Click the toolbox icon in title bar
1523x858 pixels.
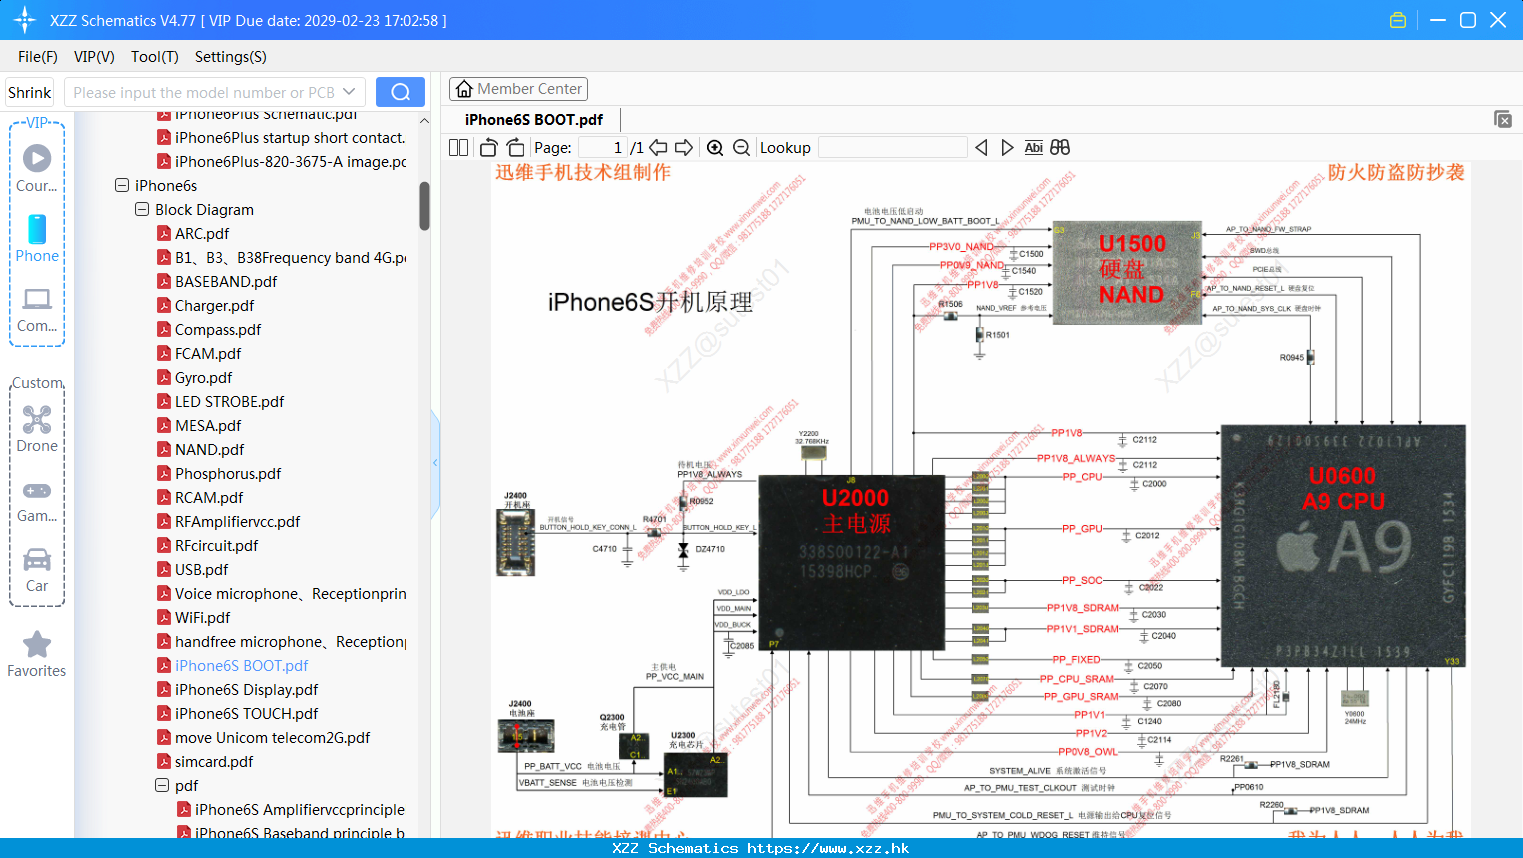tap(1398, 20)
